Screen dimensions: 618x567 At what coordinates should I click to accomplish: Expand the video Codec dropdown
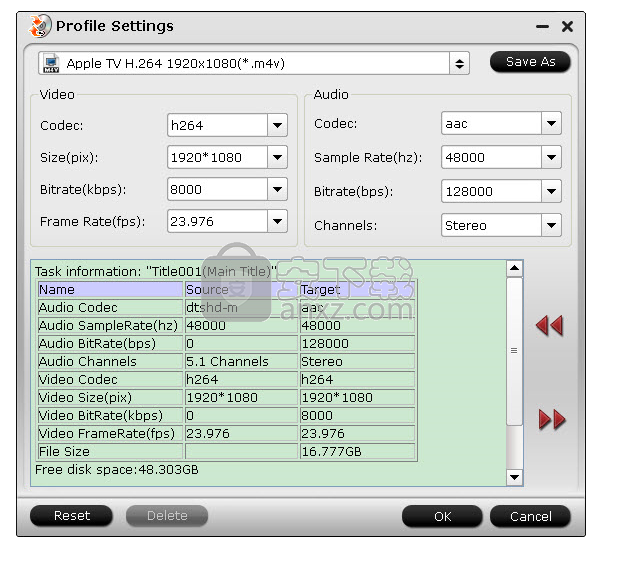pos(277,125)
